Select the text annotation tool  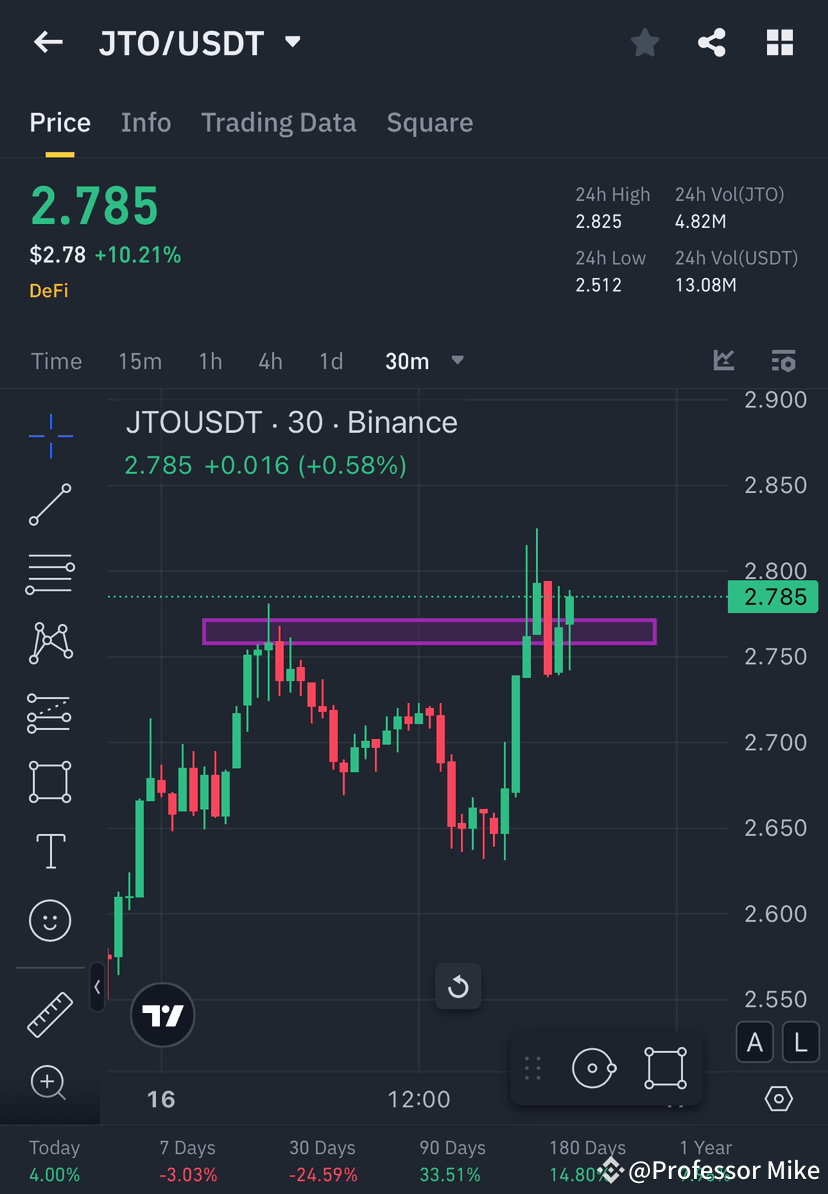50,850
